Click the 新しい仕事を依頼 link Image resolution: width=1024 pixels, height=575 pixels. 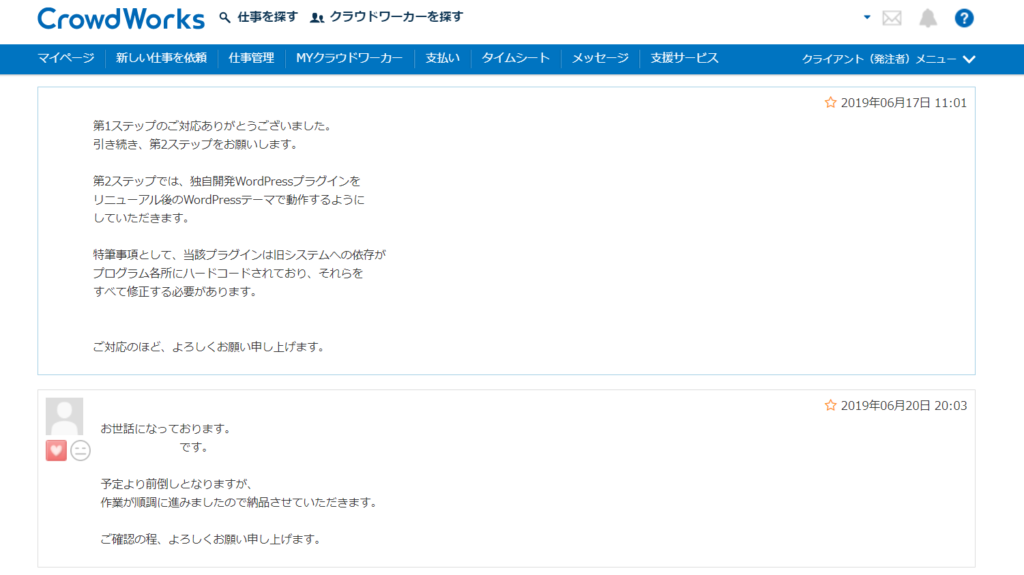tap(161, 58)
